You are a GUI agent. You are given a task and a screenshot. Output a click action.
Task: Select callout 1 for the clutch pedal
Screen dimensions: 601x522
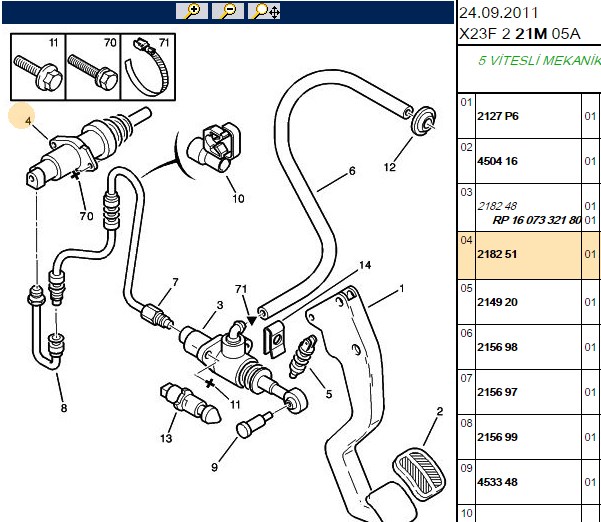(402, 288)
